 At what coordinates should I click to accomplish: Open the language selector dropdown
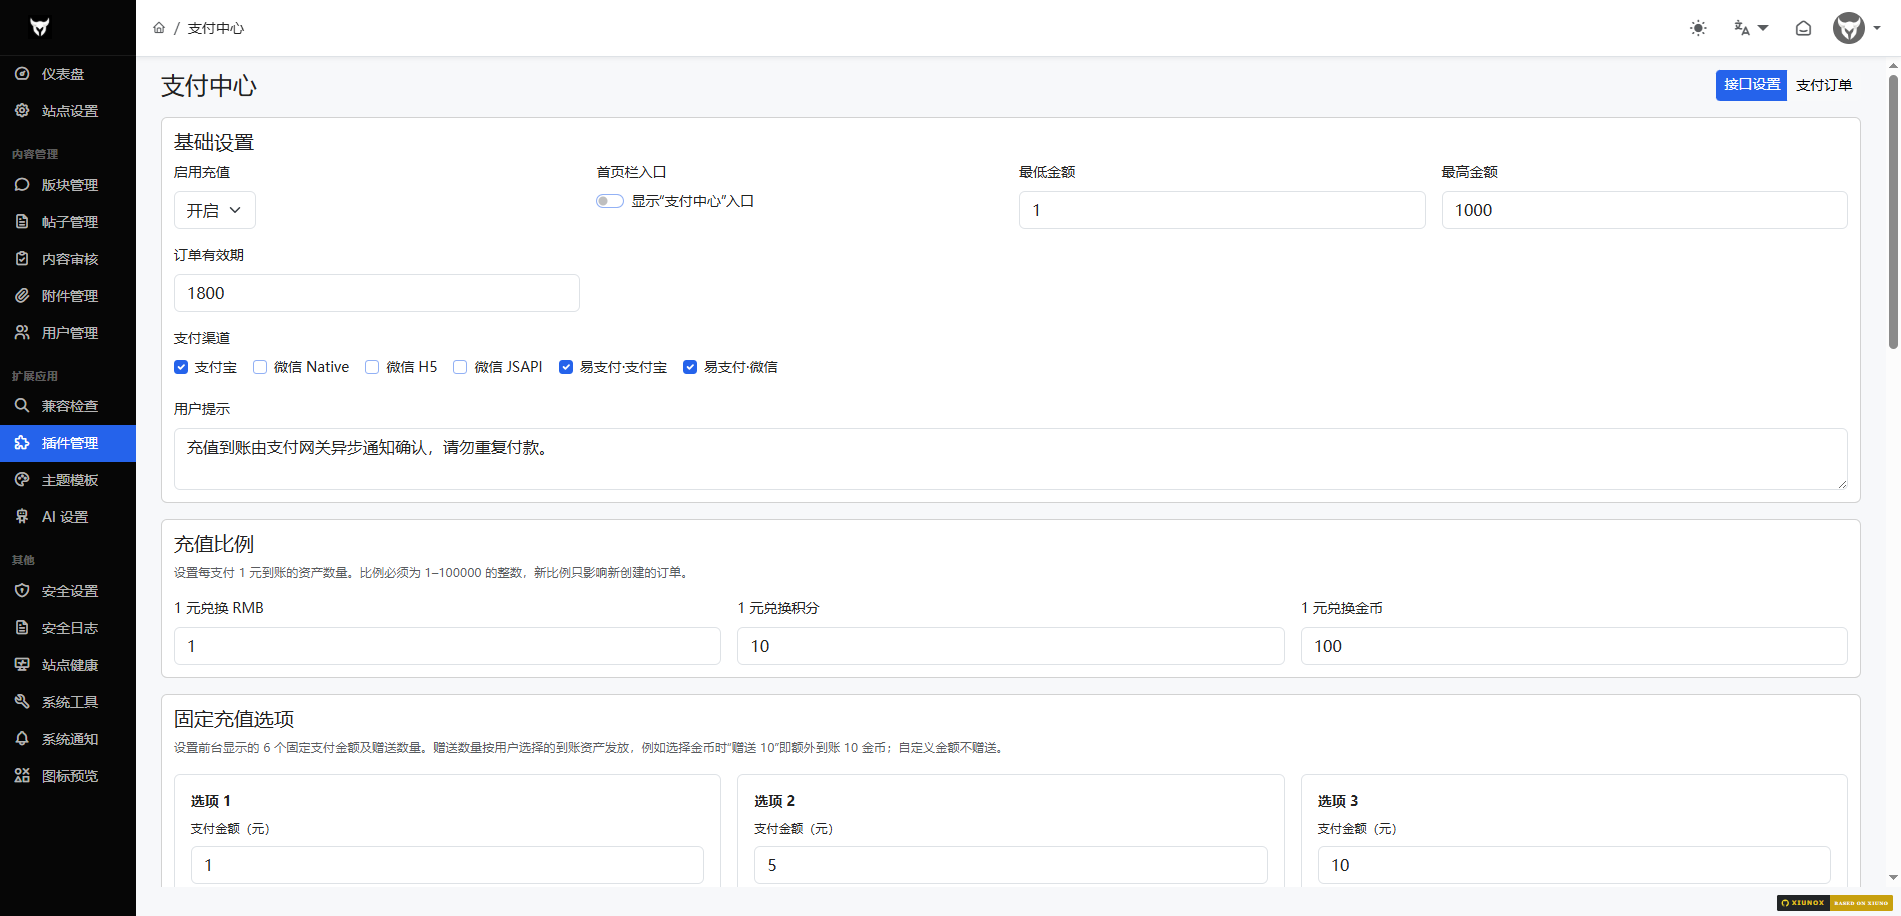(1751, 28)
